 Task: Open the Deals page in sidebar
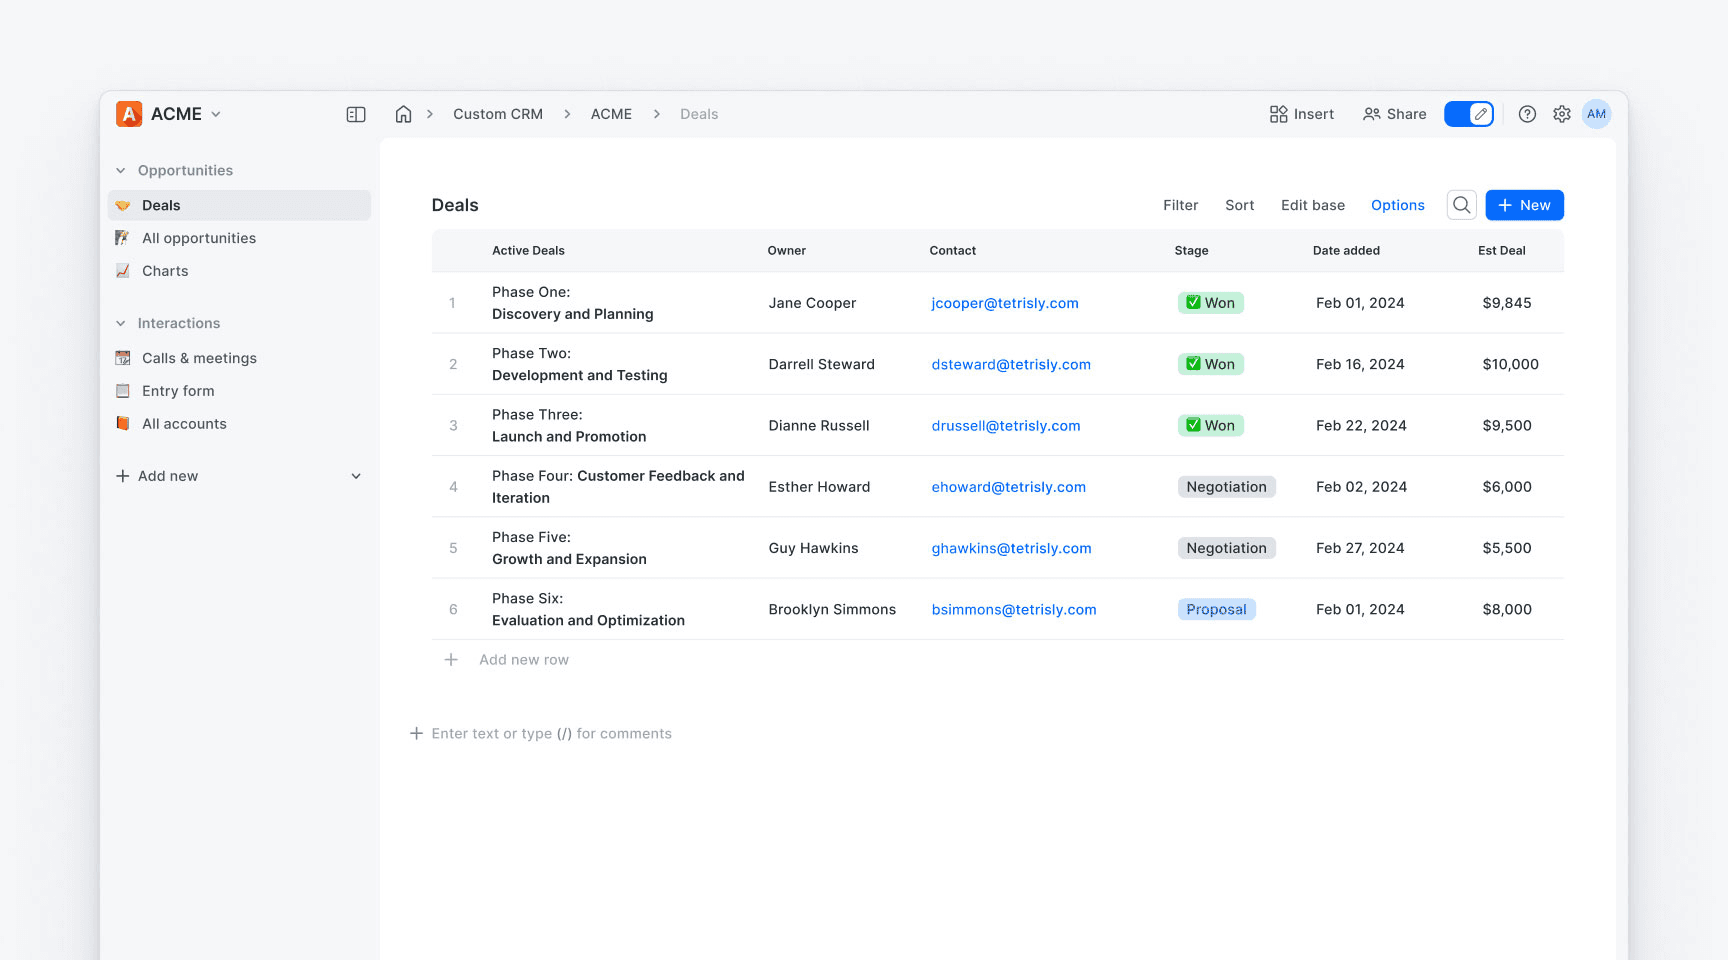click(x=239, y=205)
